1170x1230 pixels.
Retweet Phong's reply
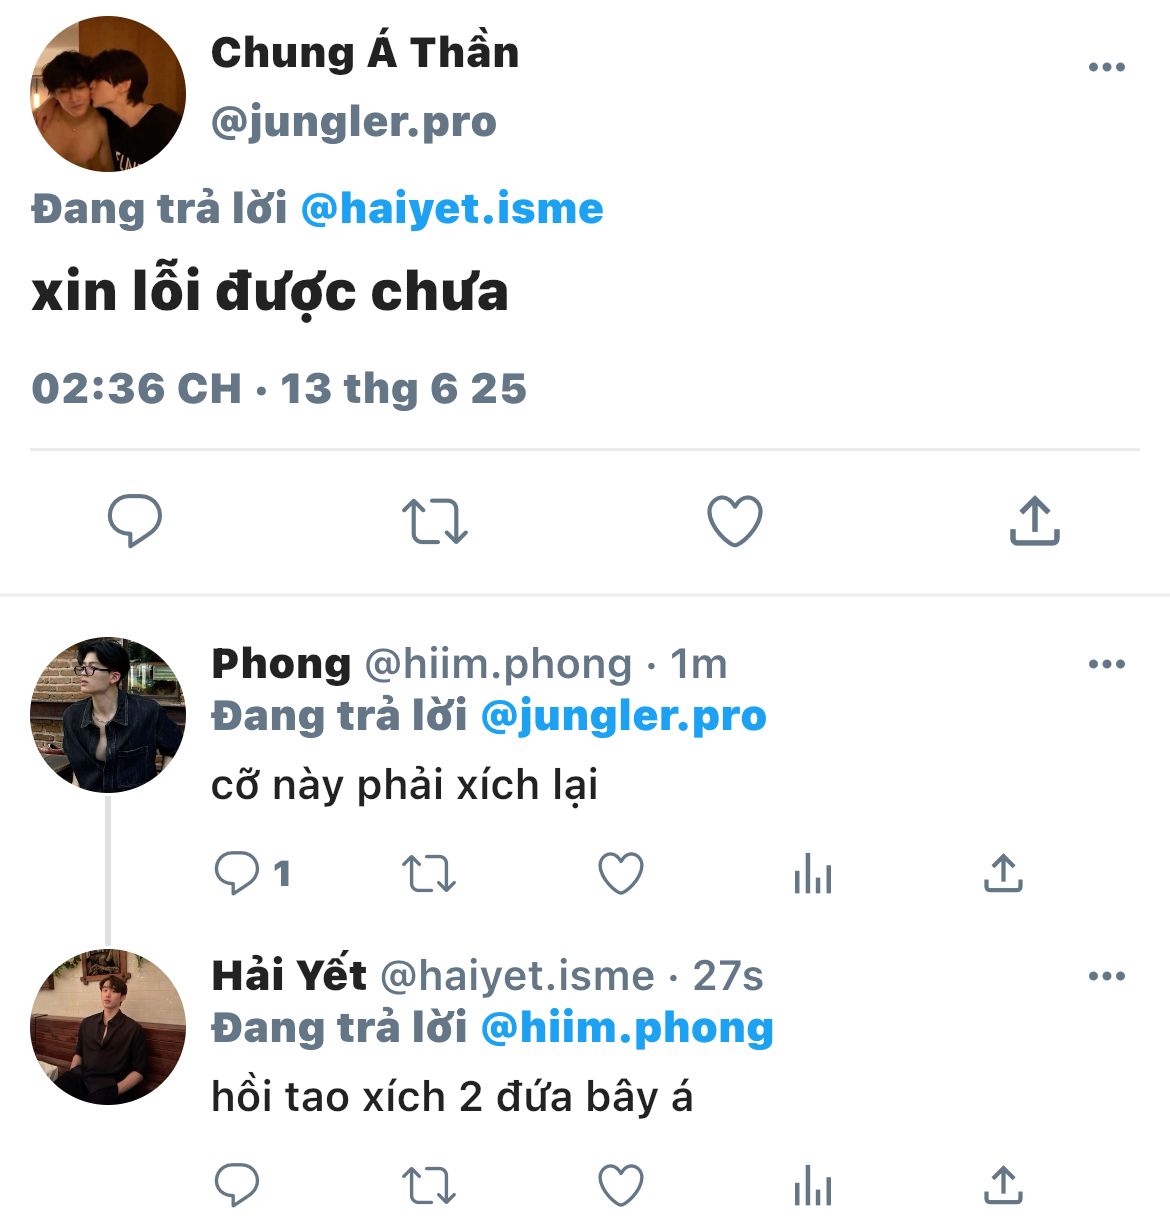coord(429,873)
